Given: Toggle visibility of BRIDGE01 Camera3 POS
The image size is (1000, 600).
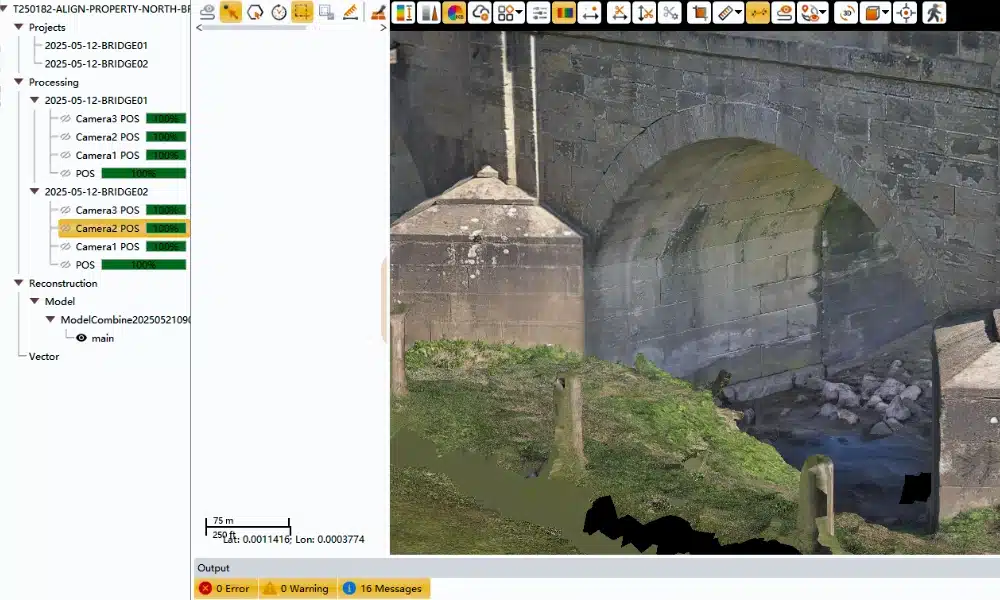Looking at the screenshot, I should (x=66, y=119).
